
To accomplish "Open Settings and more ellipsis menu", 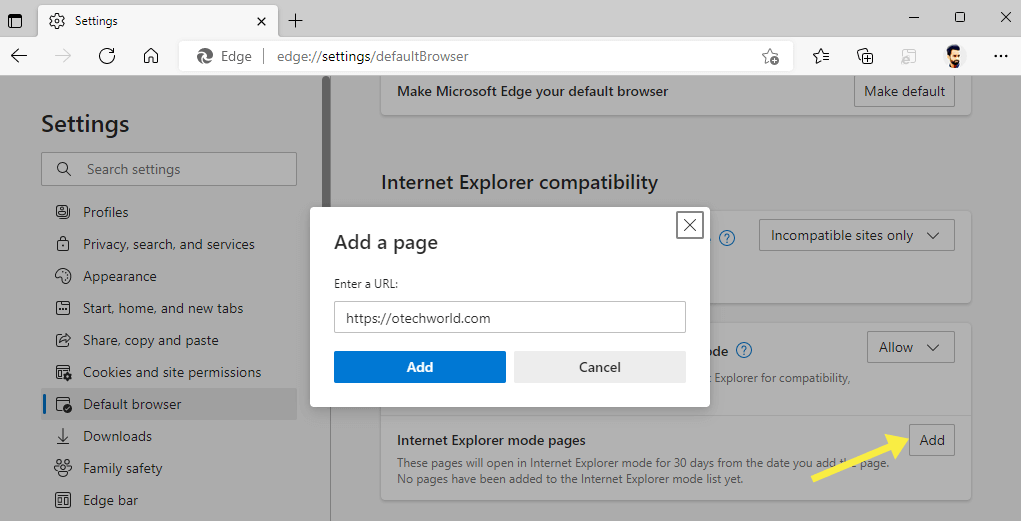I will (x=1001, y=57).
